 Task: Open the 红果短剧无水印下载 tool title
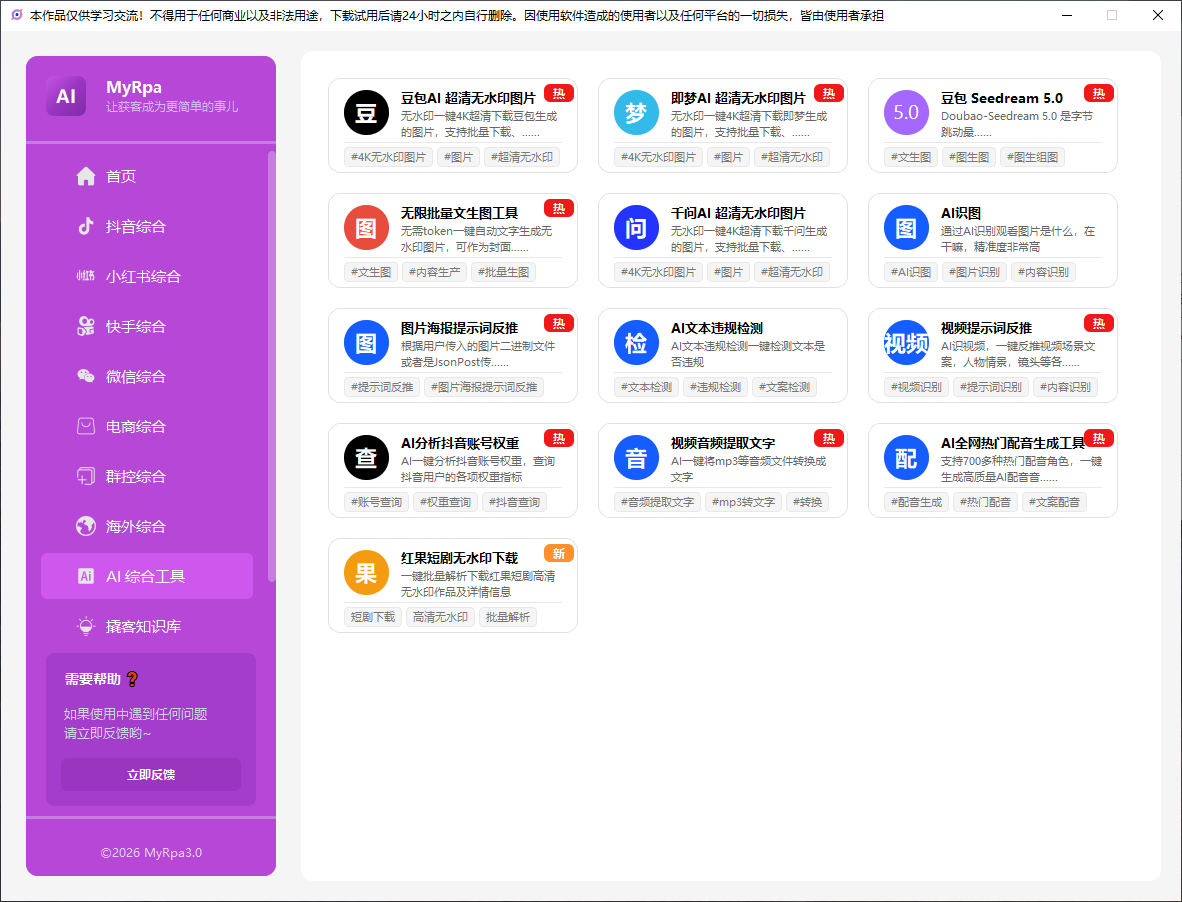(x=459, y=558)
